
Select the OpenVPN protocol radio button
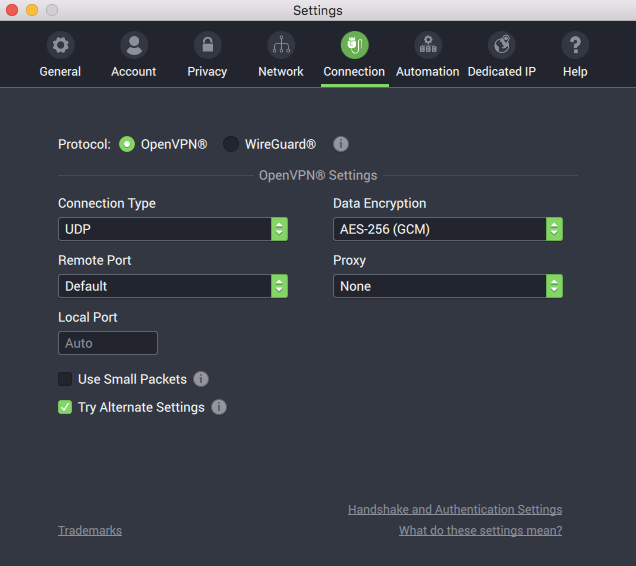point(127,144)
